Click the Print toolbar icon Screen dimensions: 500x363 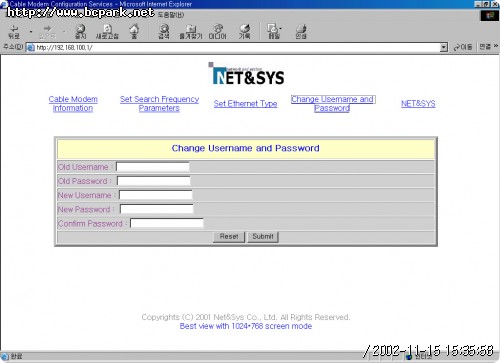[x=301, y=32]
